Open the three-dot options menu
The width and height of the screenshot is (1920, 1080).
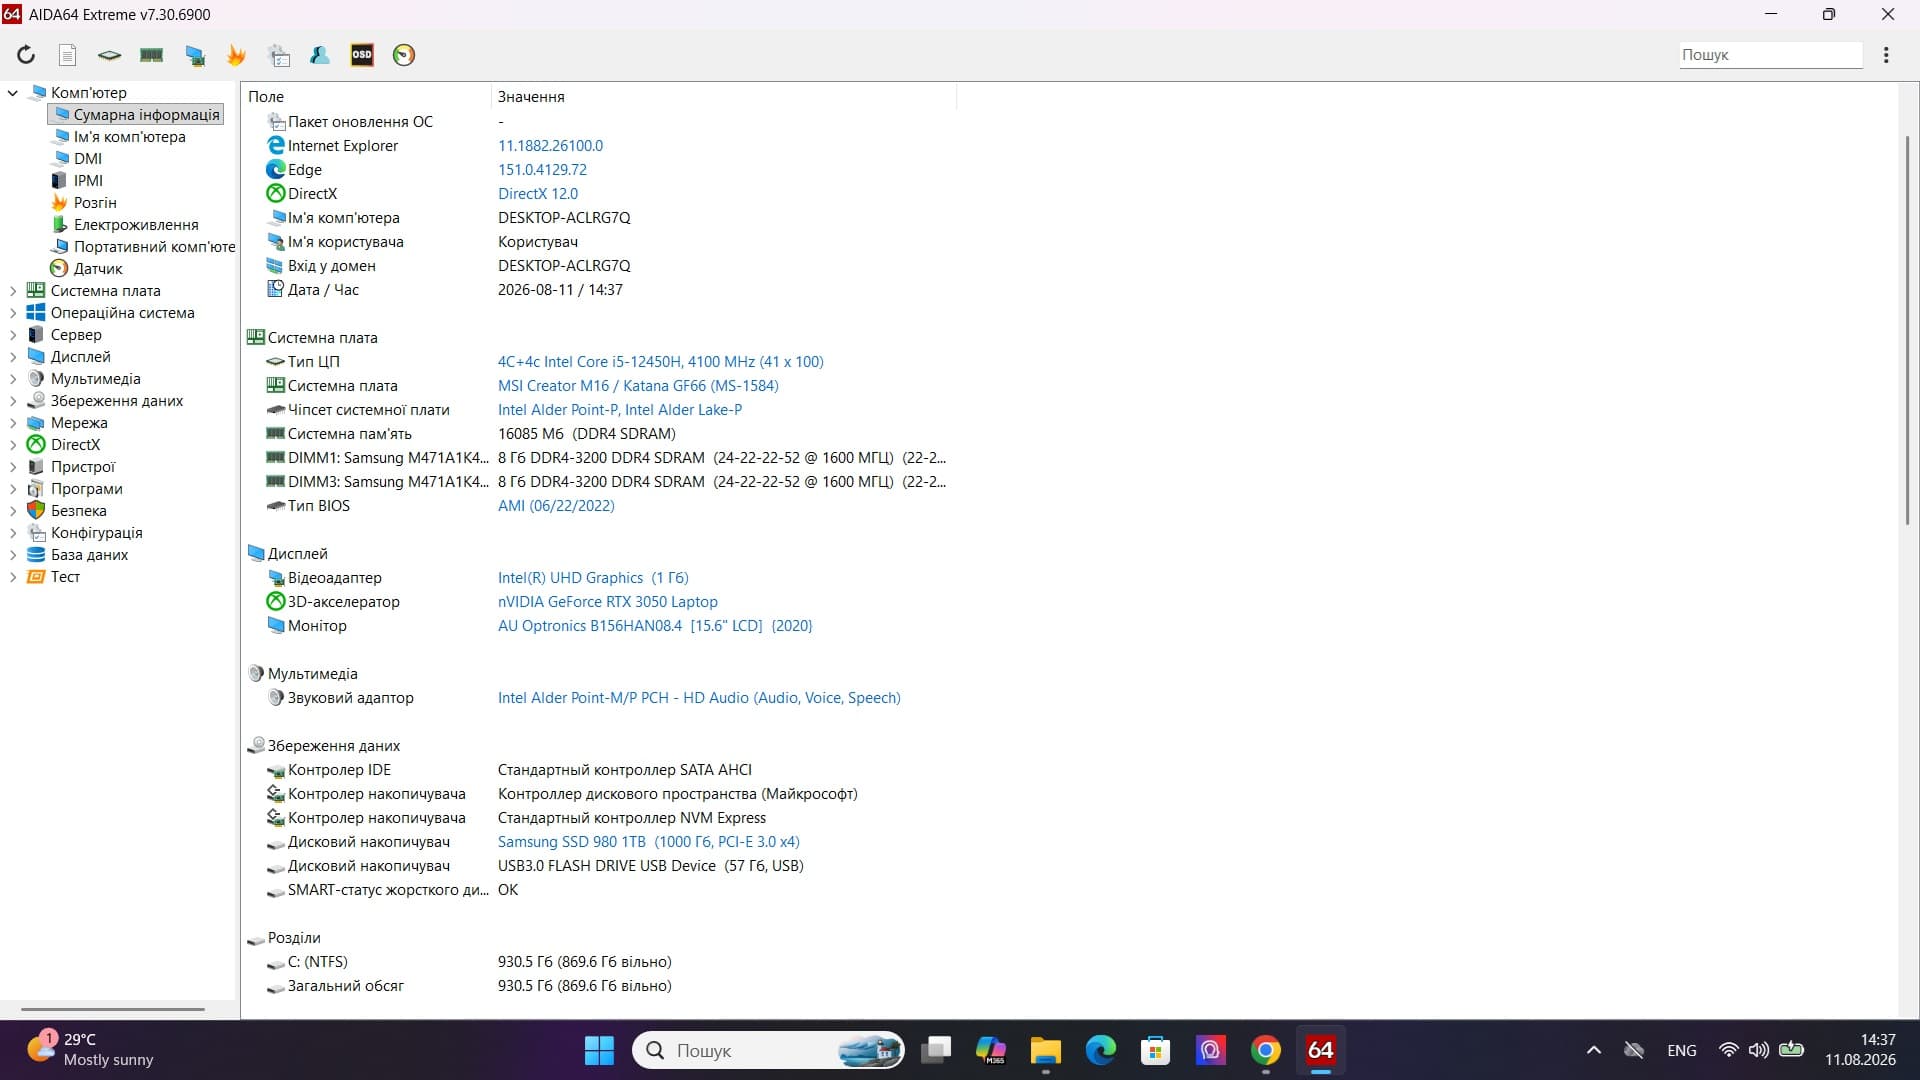click(1886, 55)
